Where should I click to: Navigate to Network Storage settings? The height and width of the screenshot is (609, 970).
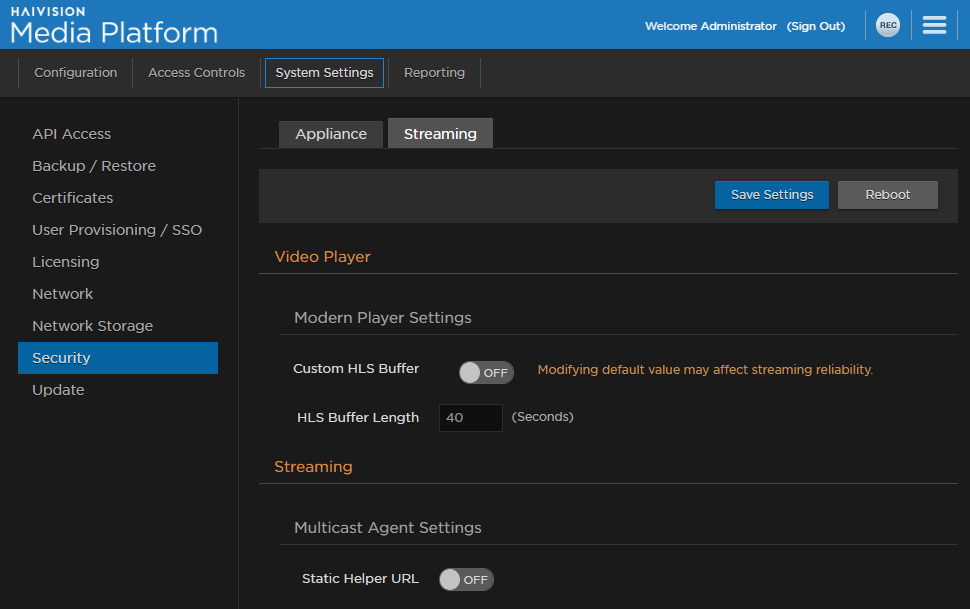[92, 325]
